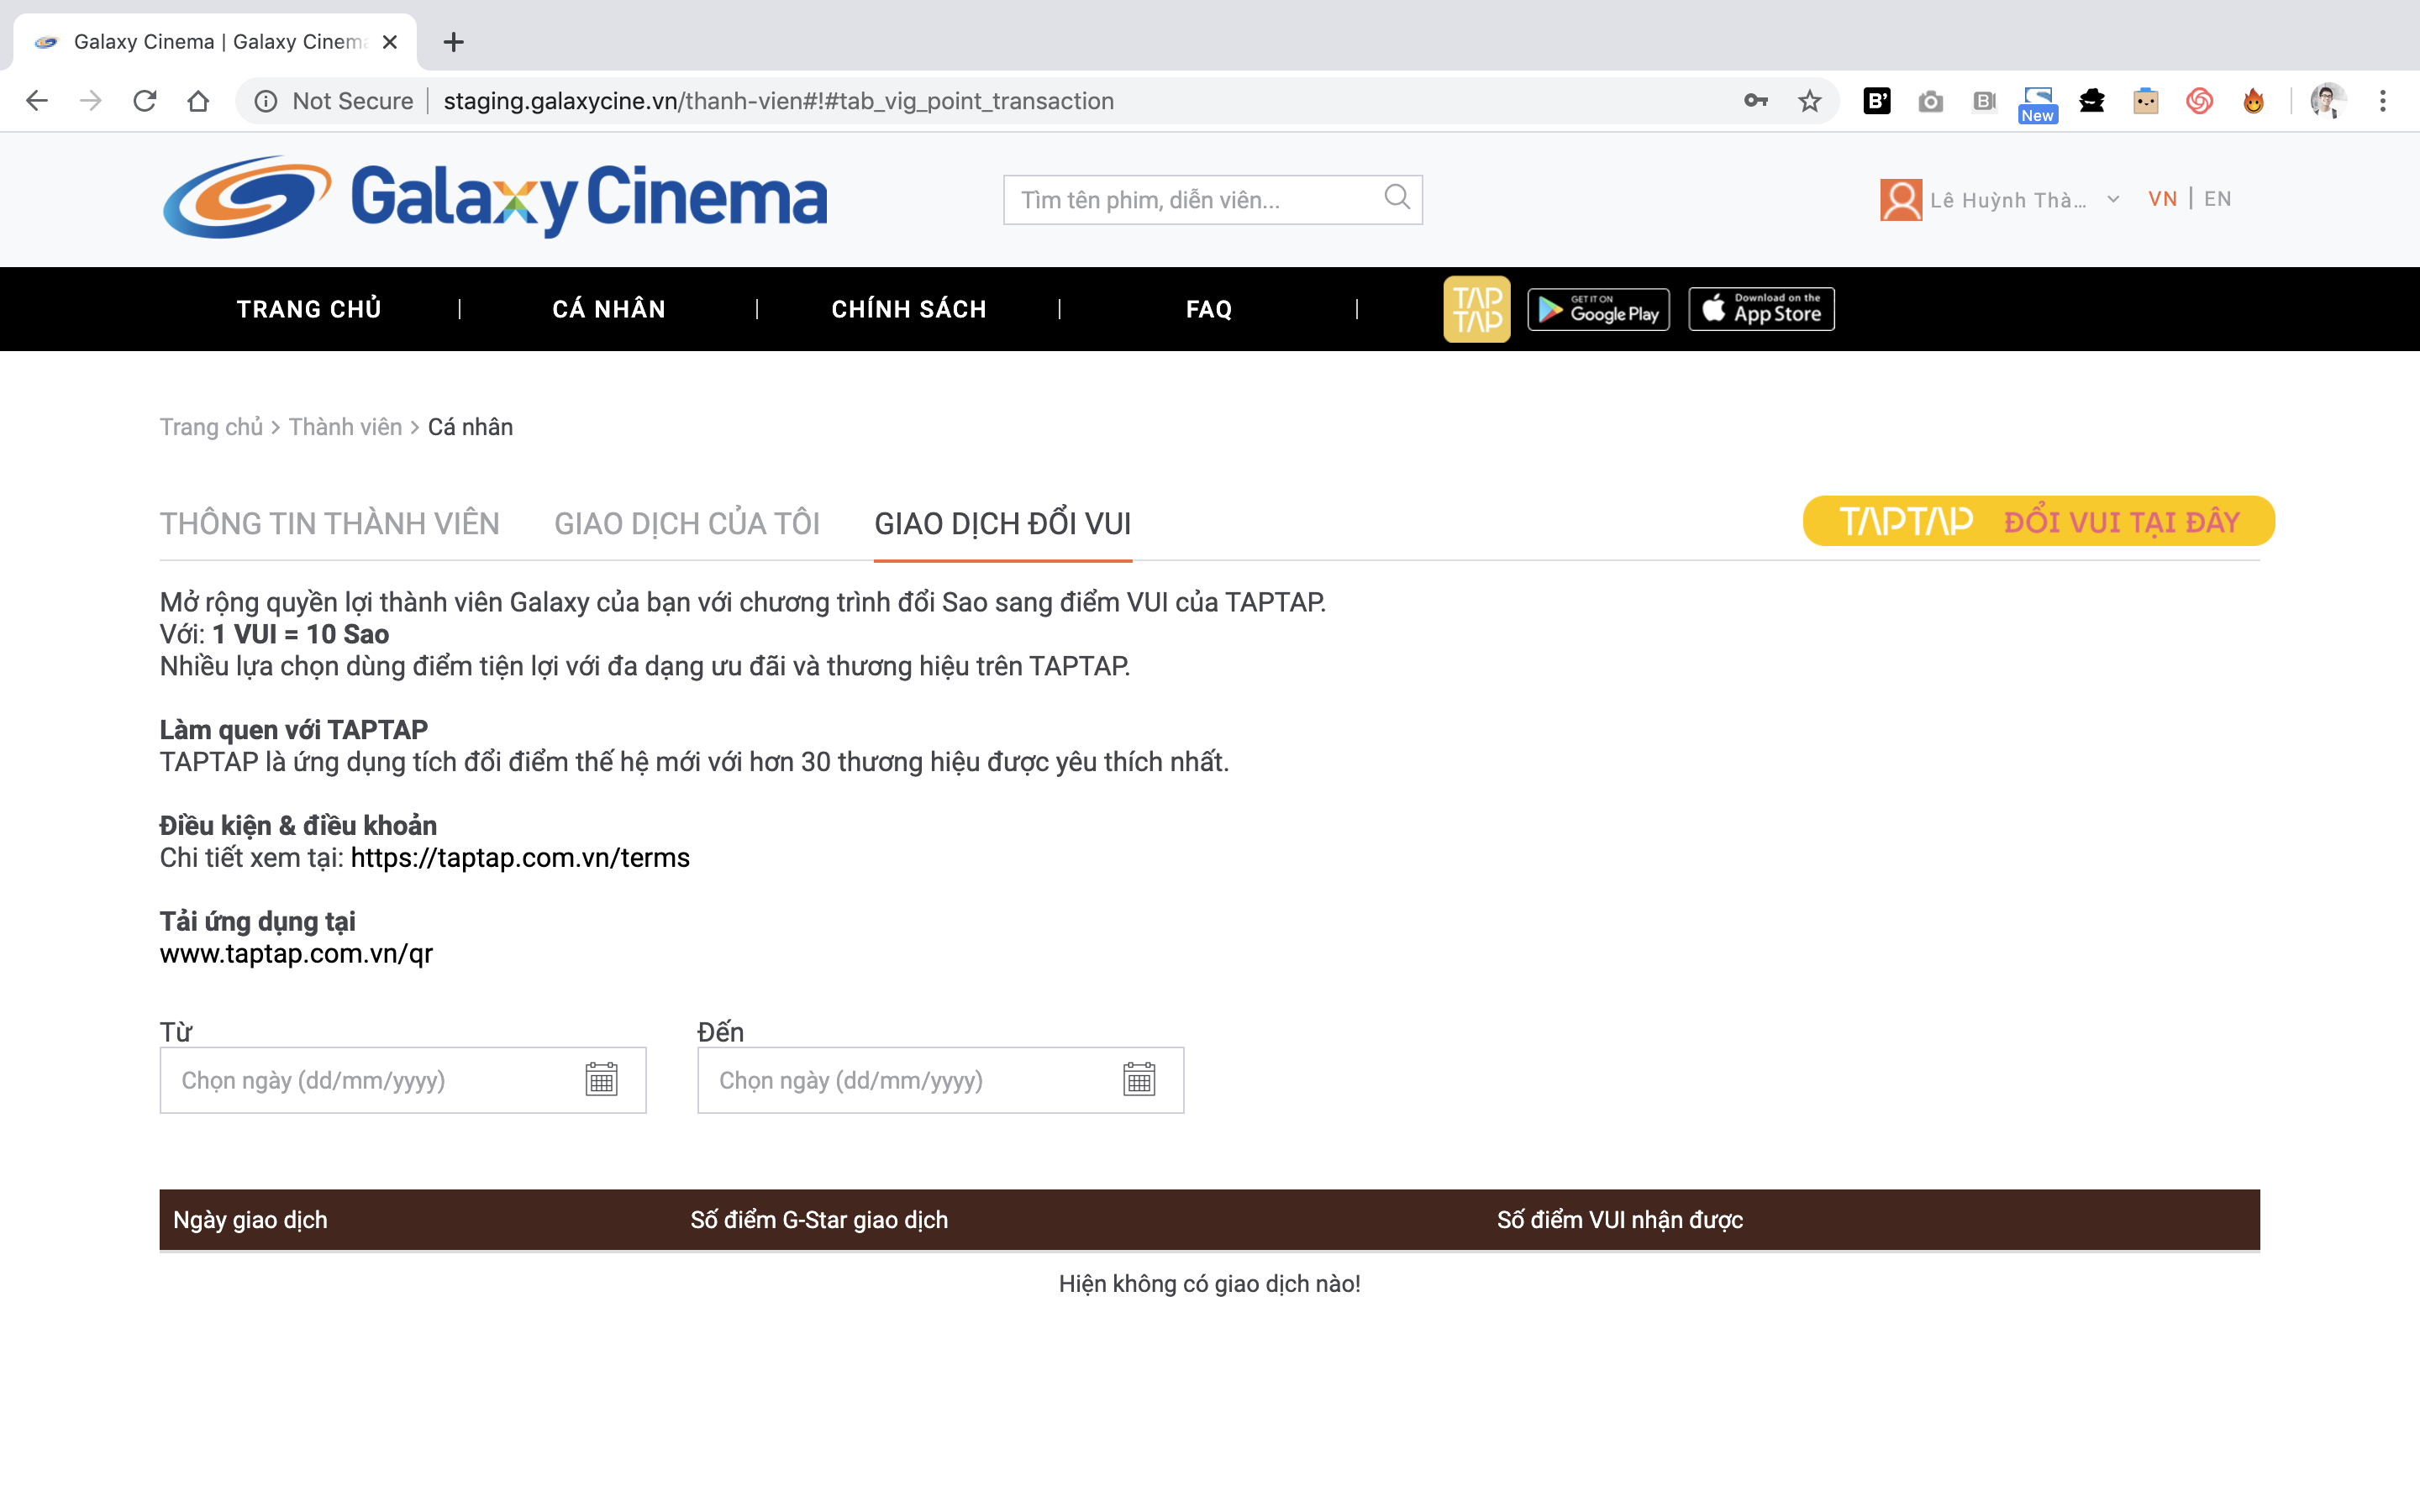Image resolution: width=2420 pixels, height=1512 pixels.
Task: Click the search magnifier icon
Action: point(1396,197)
